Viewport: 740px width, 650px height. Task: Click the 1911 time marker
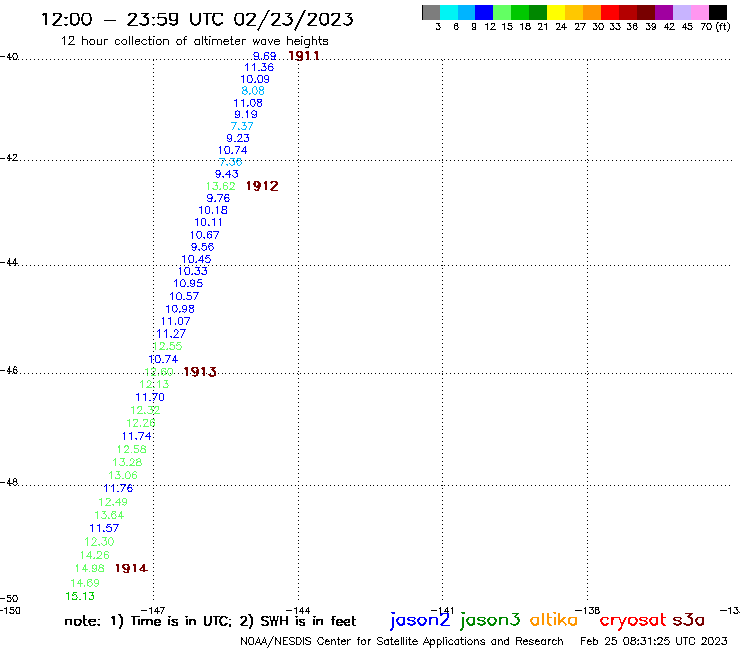coord(303,56)
